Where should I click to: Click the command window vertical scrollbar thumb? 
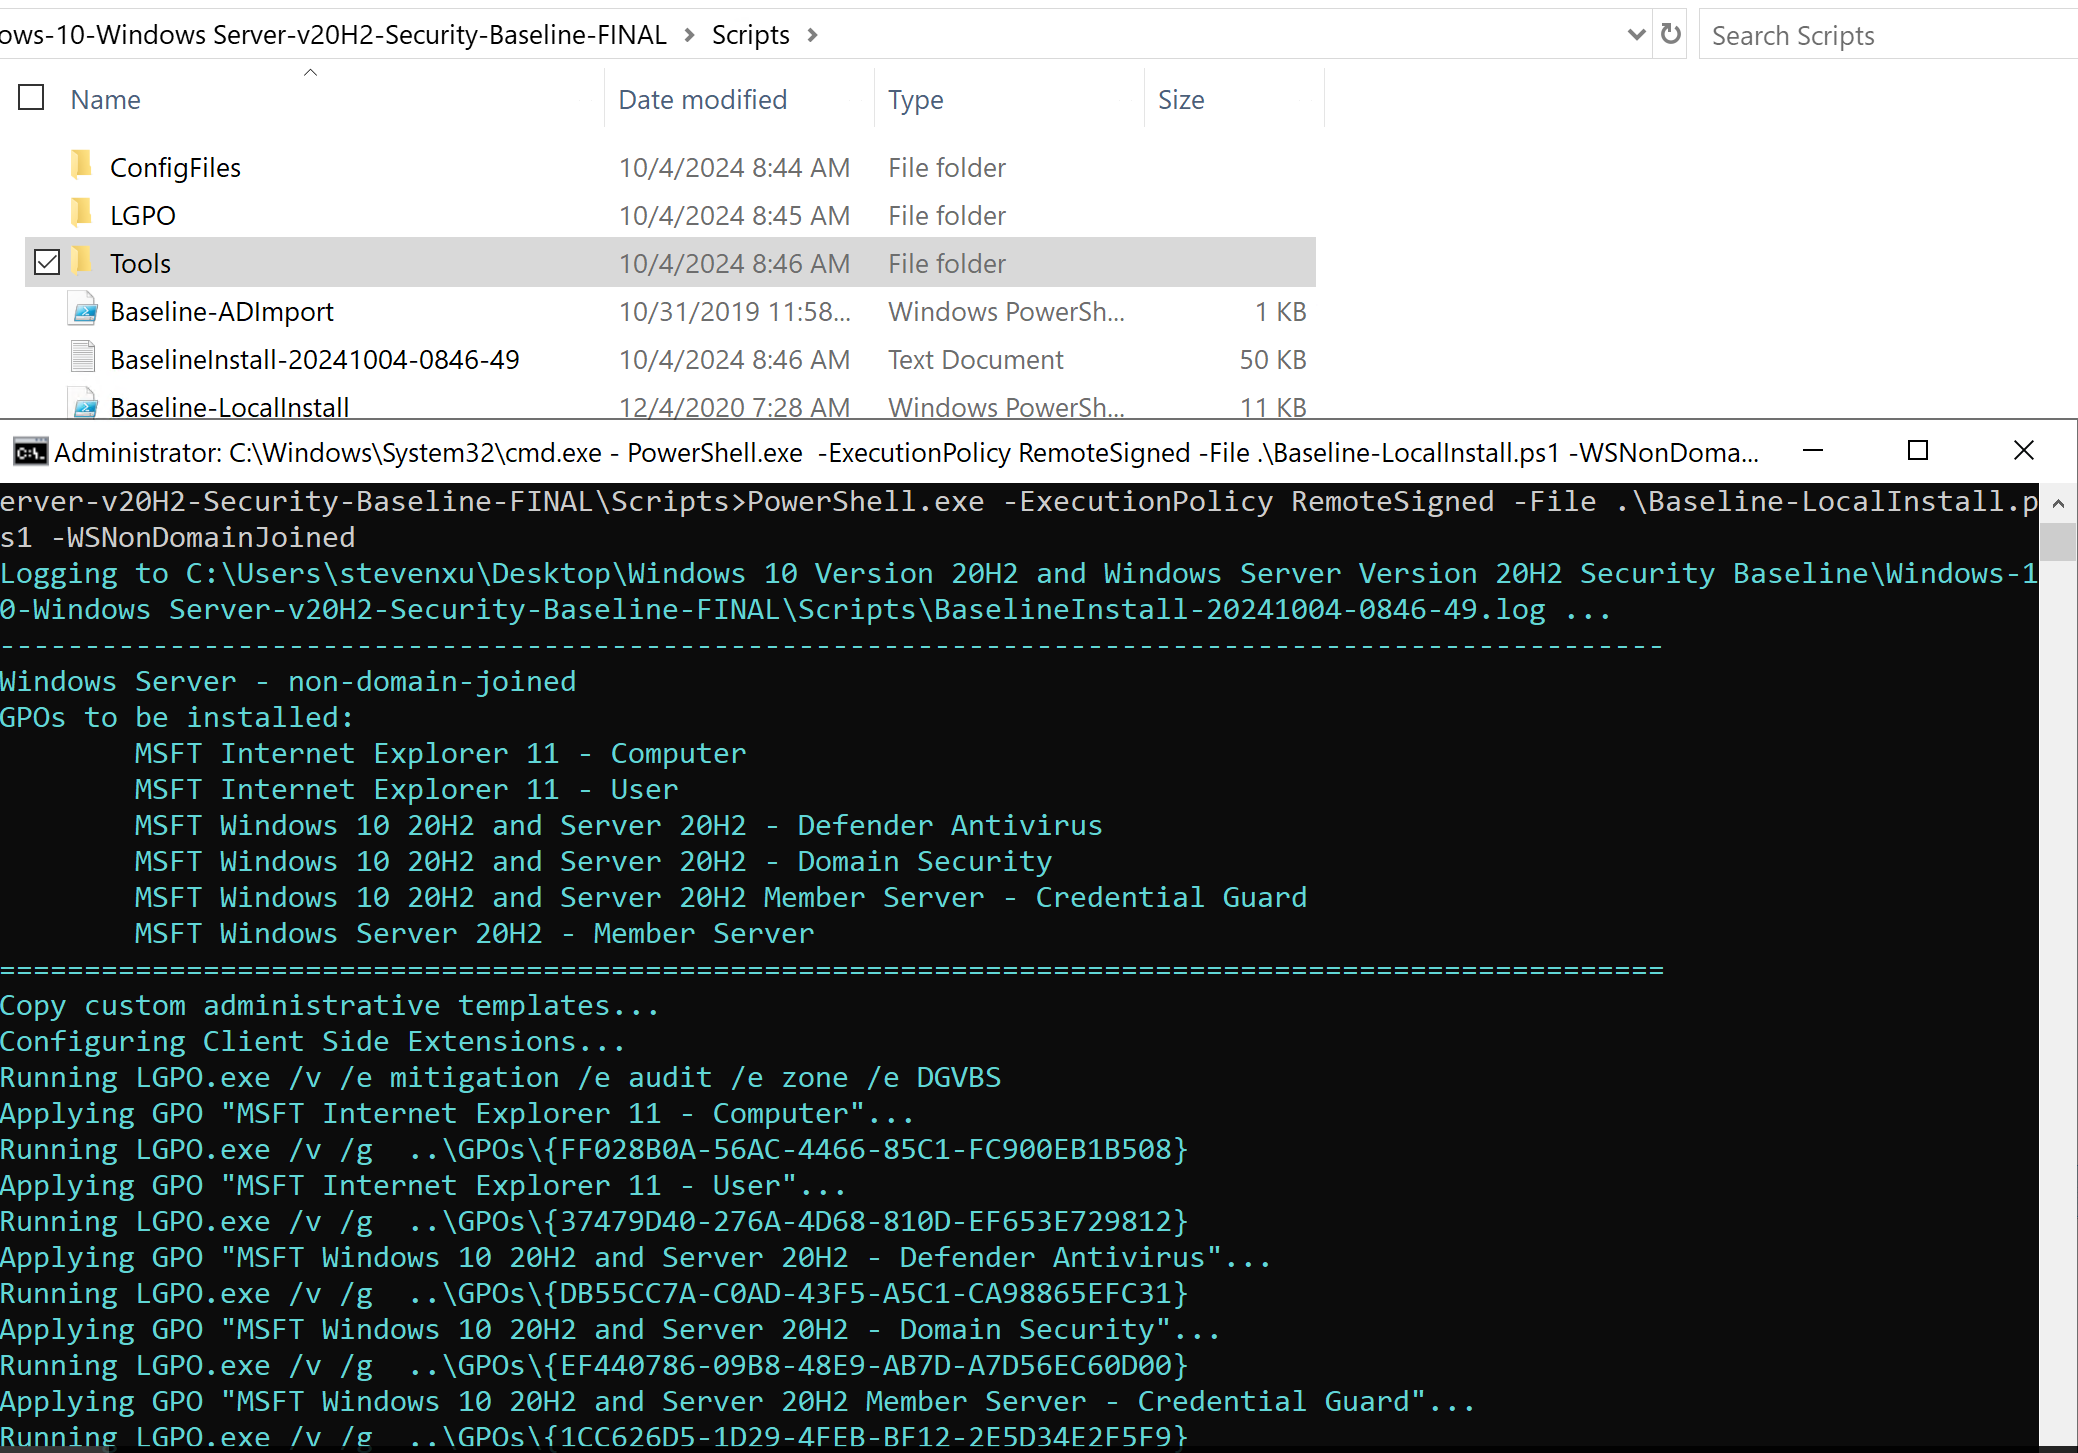pos(2058,541)
